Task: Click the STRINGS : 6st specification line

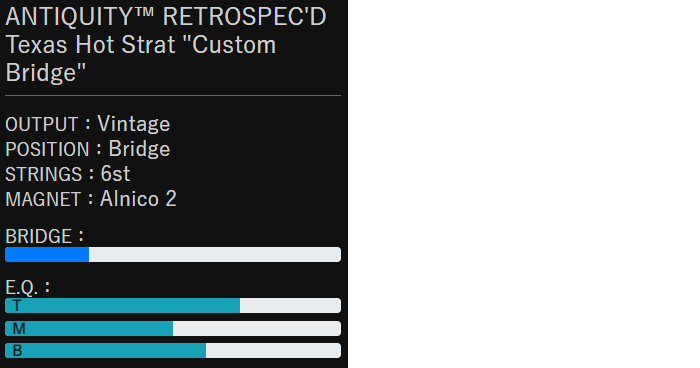Action: pos(67,174)
